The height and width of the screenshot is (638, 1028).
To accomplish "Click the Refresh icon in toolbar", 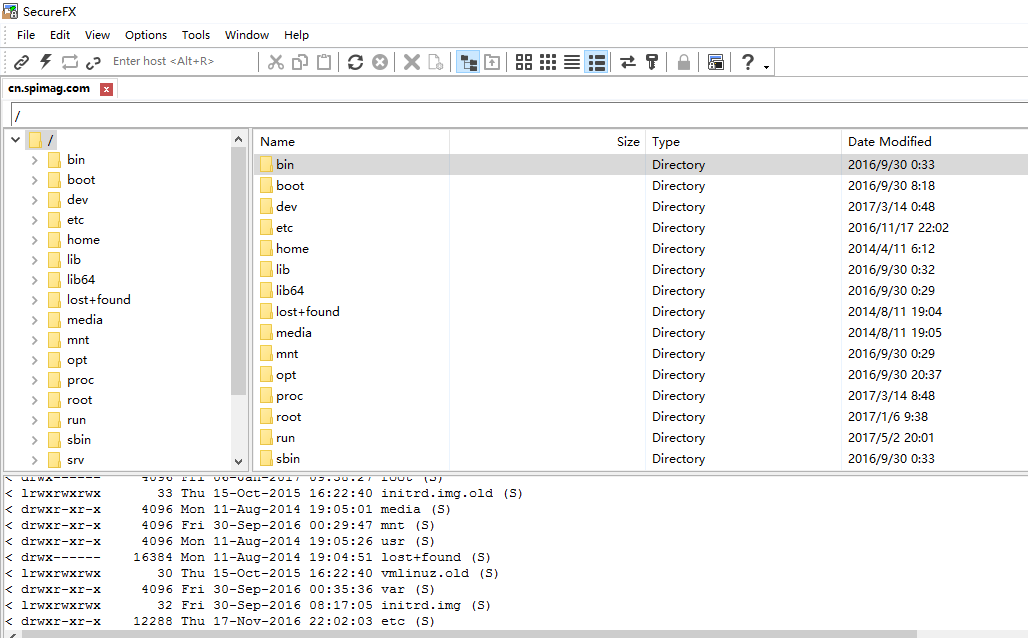I will pos(355,62).
